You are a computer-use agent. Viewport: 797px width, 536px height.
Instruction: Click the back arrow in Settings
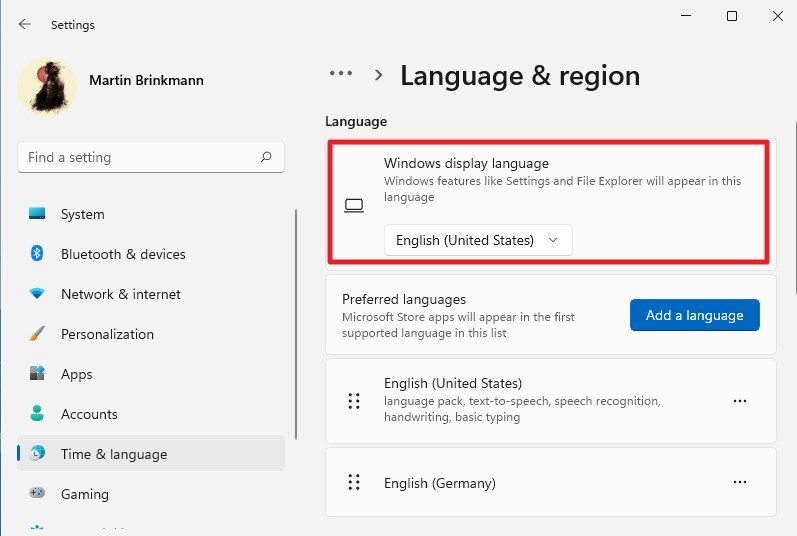click(25, 24)
